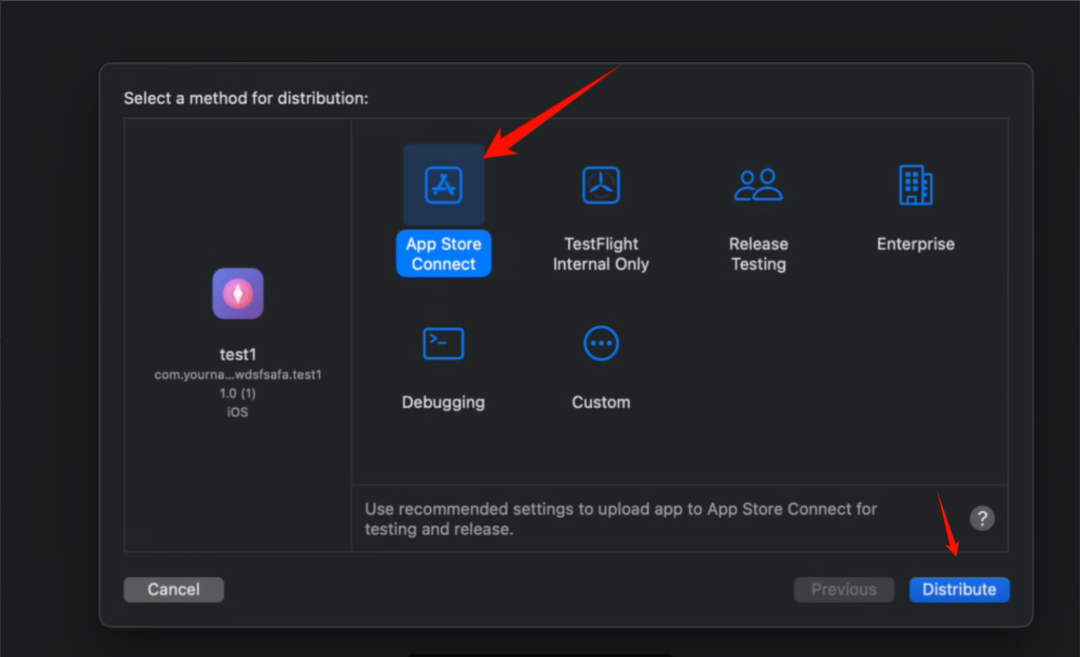Click the 'Select a method for distribution' heading
Image resolution: width=1080 pixels, height=657 pixels.
click(246, 98)
